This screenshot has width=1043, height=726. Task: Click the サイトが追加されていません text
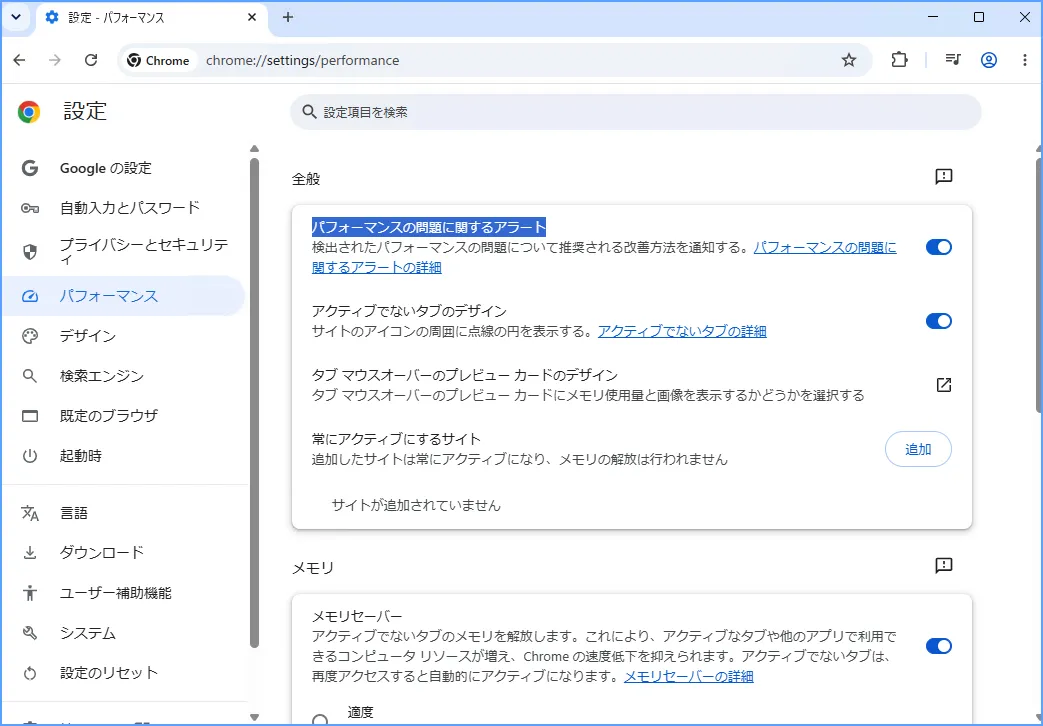click(x=416, y=505)
